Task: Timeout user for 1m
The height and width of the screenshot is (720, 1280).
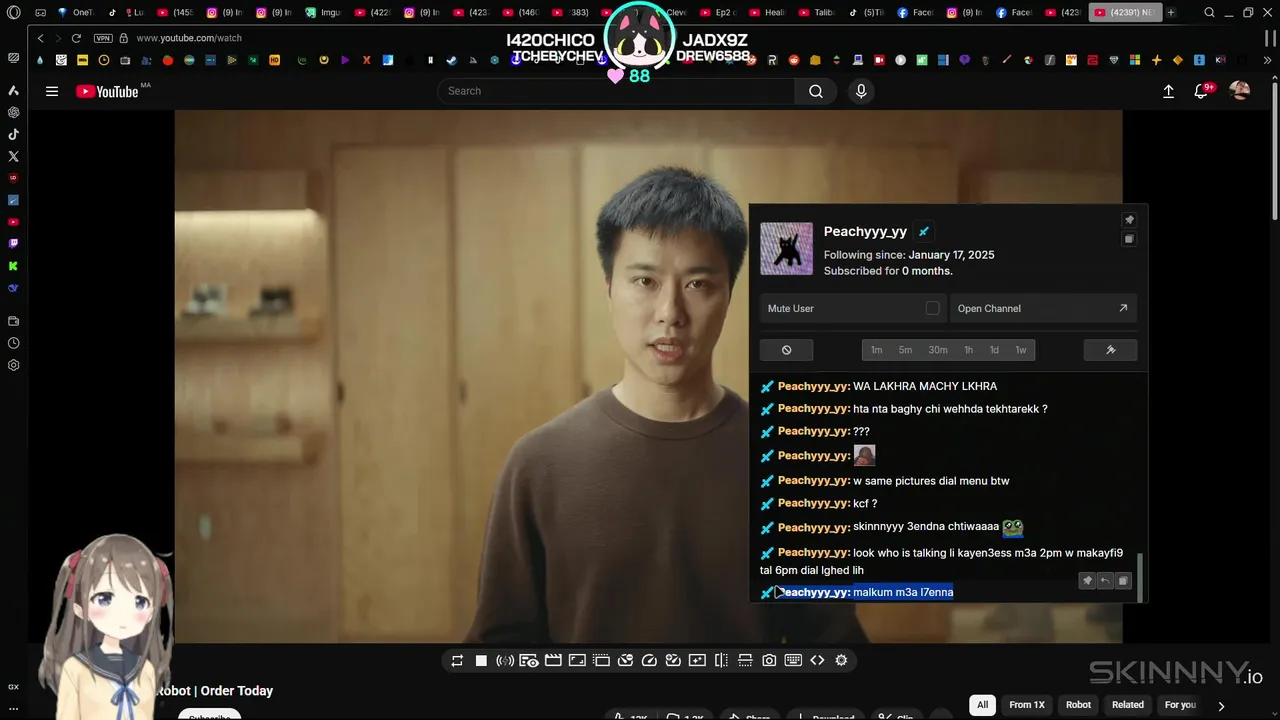Action: coord(876,350)
